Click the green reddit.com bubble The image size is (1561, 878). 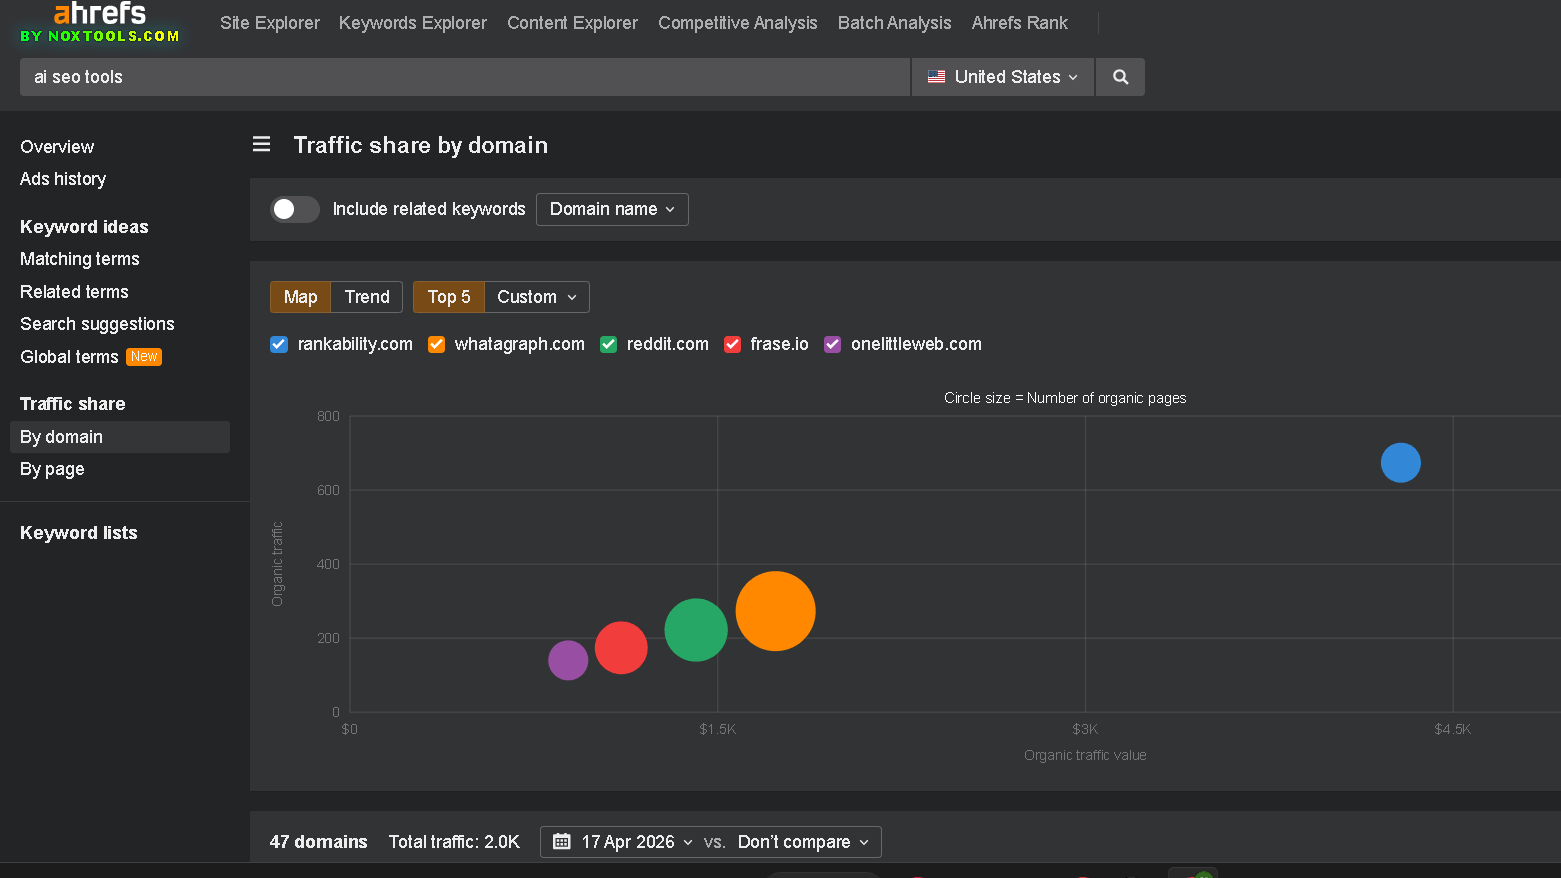pos(696,630)
